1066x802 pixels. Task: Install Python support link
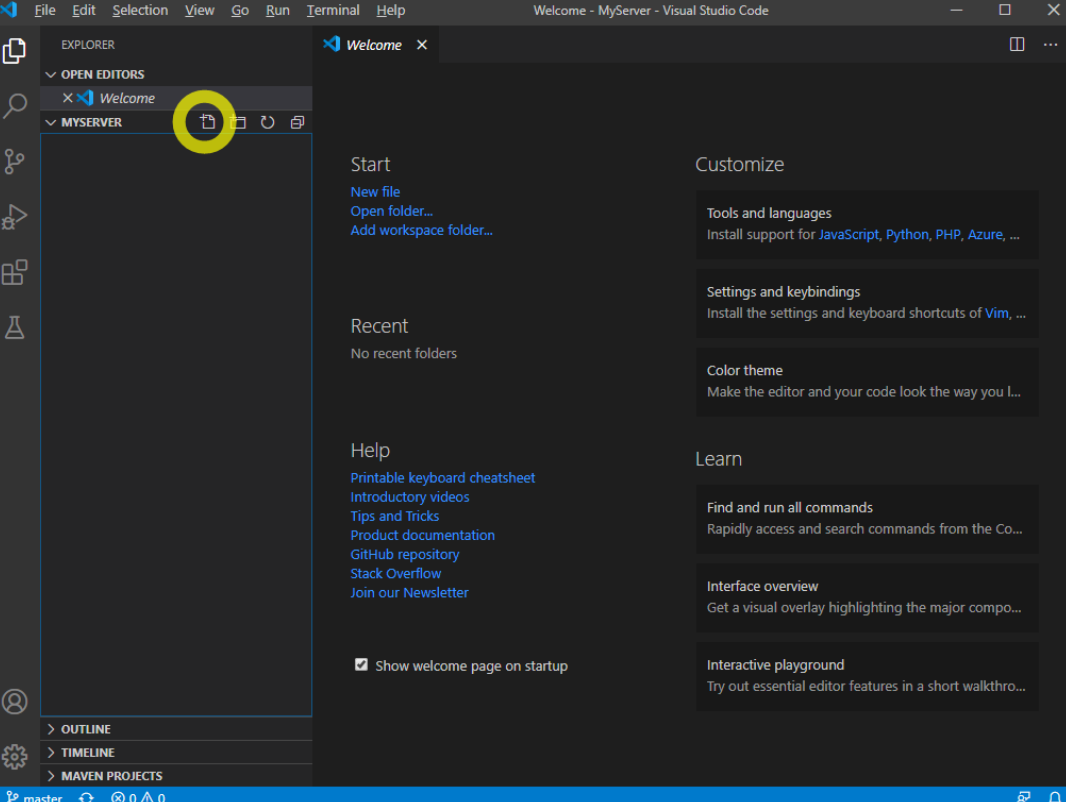pos(907,234)
